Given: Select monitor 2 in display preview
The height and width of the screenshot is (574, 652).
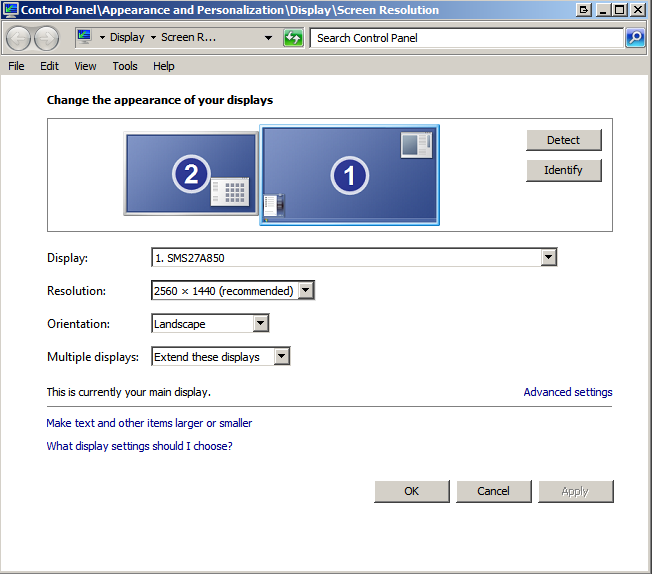Looking at the screenshot, I should [190, 174].
